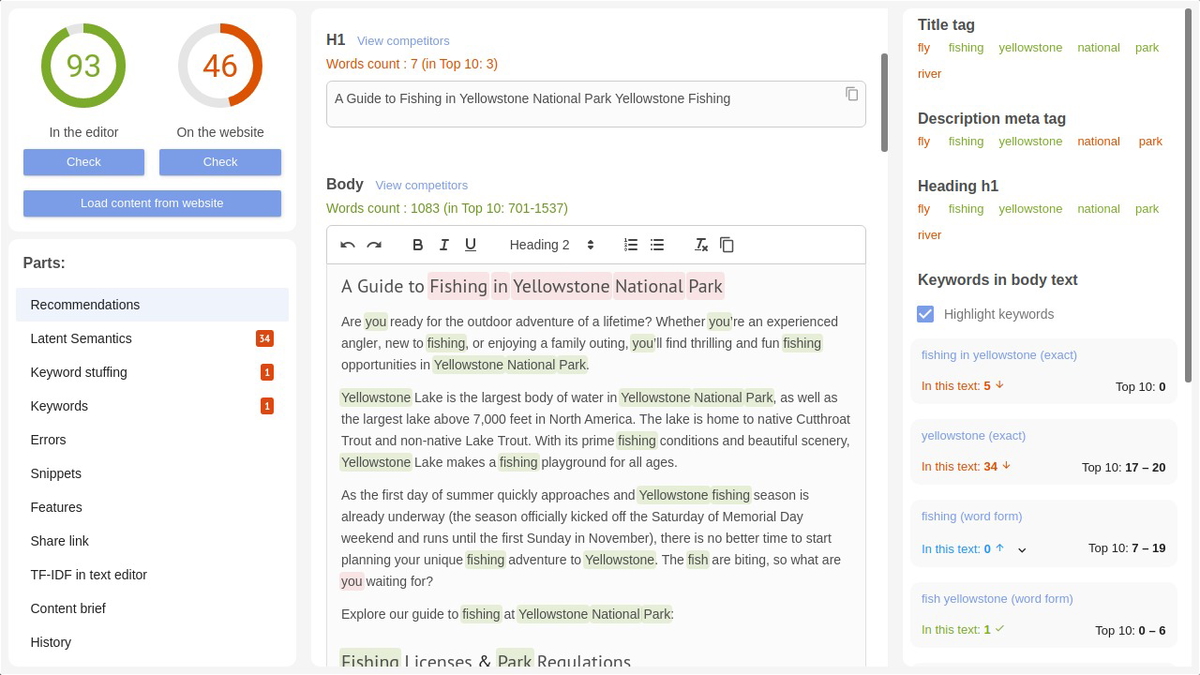The width and height of the screenshot is (1200, 675).
Task: Select the Undo icon in the editor toolbar
Action: pyautogui.click(x=347, y=244)
